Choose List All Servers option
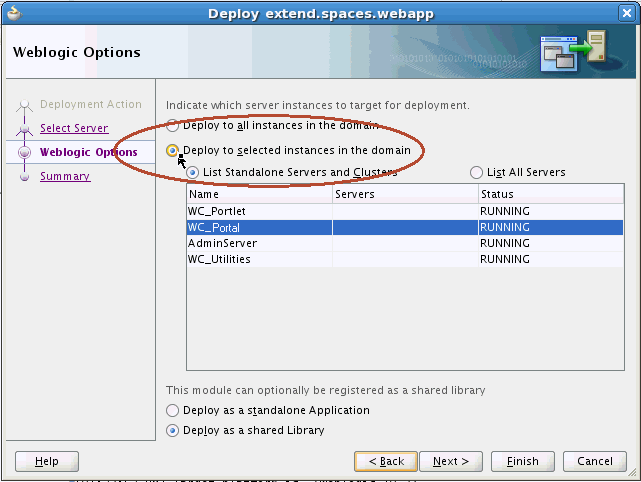This screenshot has height=482, width=641. click(x=476, y=172)
